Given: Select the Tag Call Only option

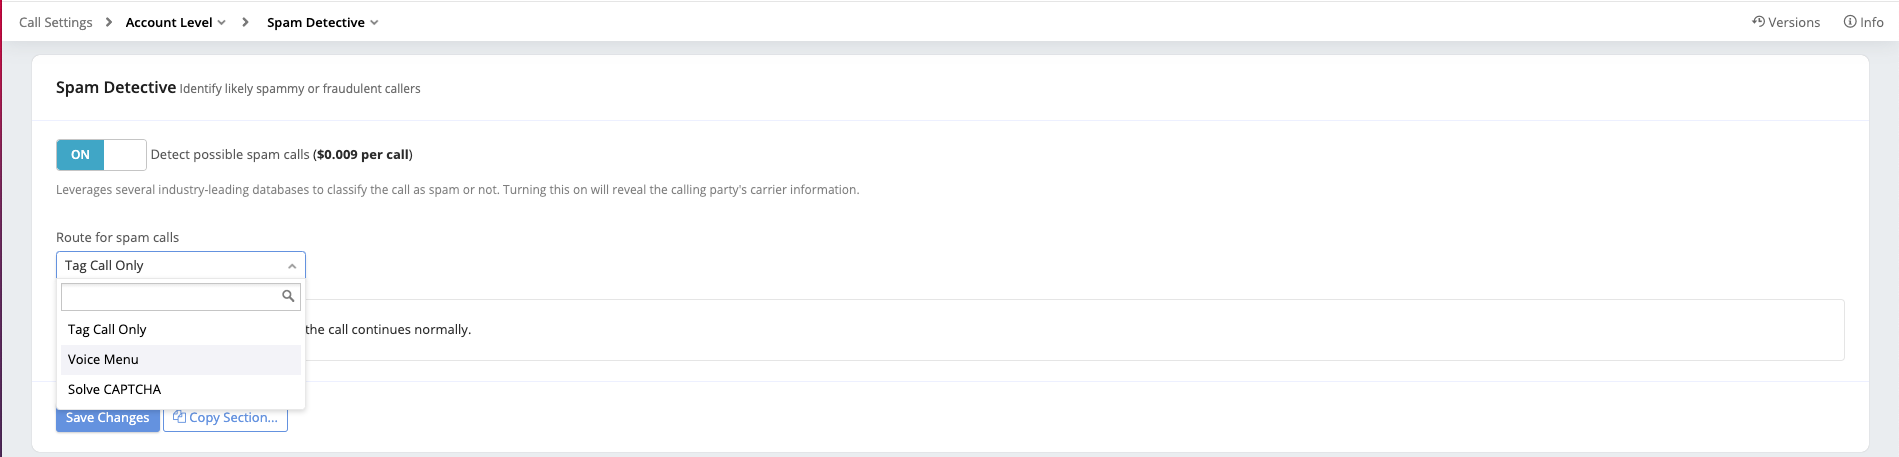Looking at the screenshot, I should [x=108, y=330].
